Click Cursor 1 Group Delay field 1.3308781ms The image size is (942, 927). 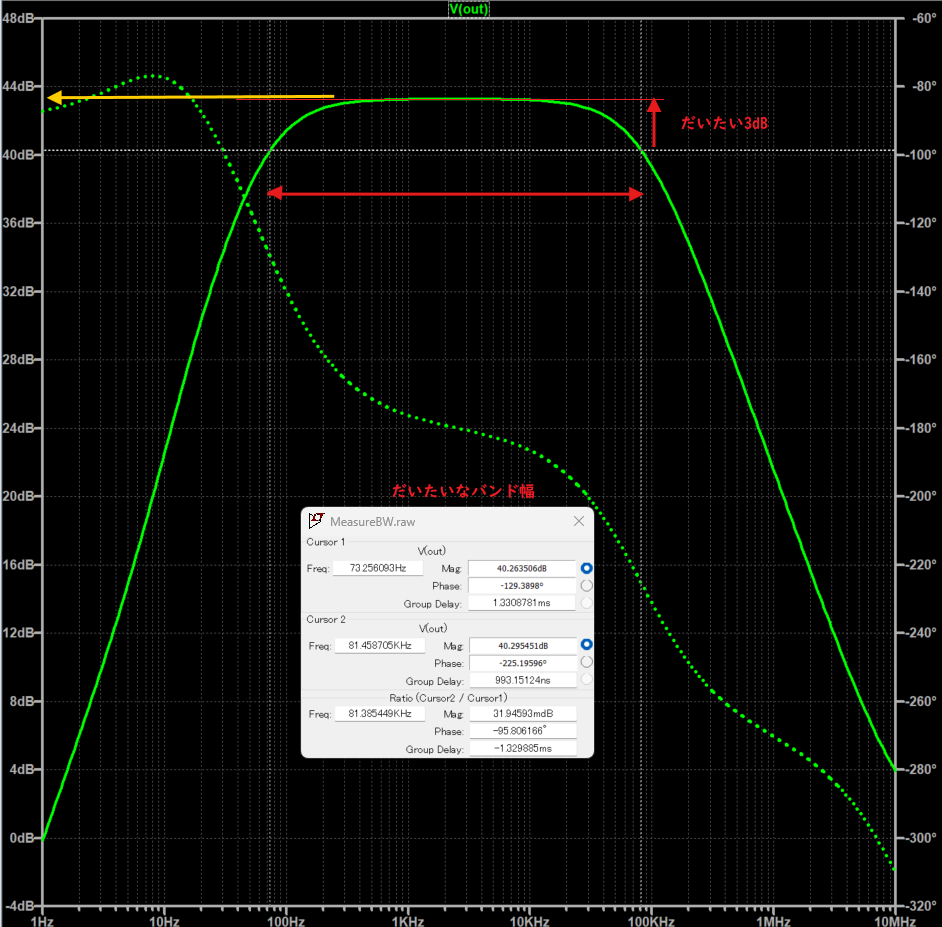click(521, 603)
